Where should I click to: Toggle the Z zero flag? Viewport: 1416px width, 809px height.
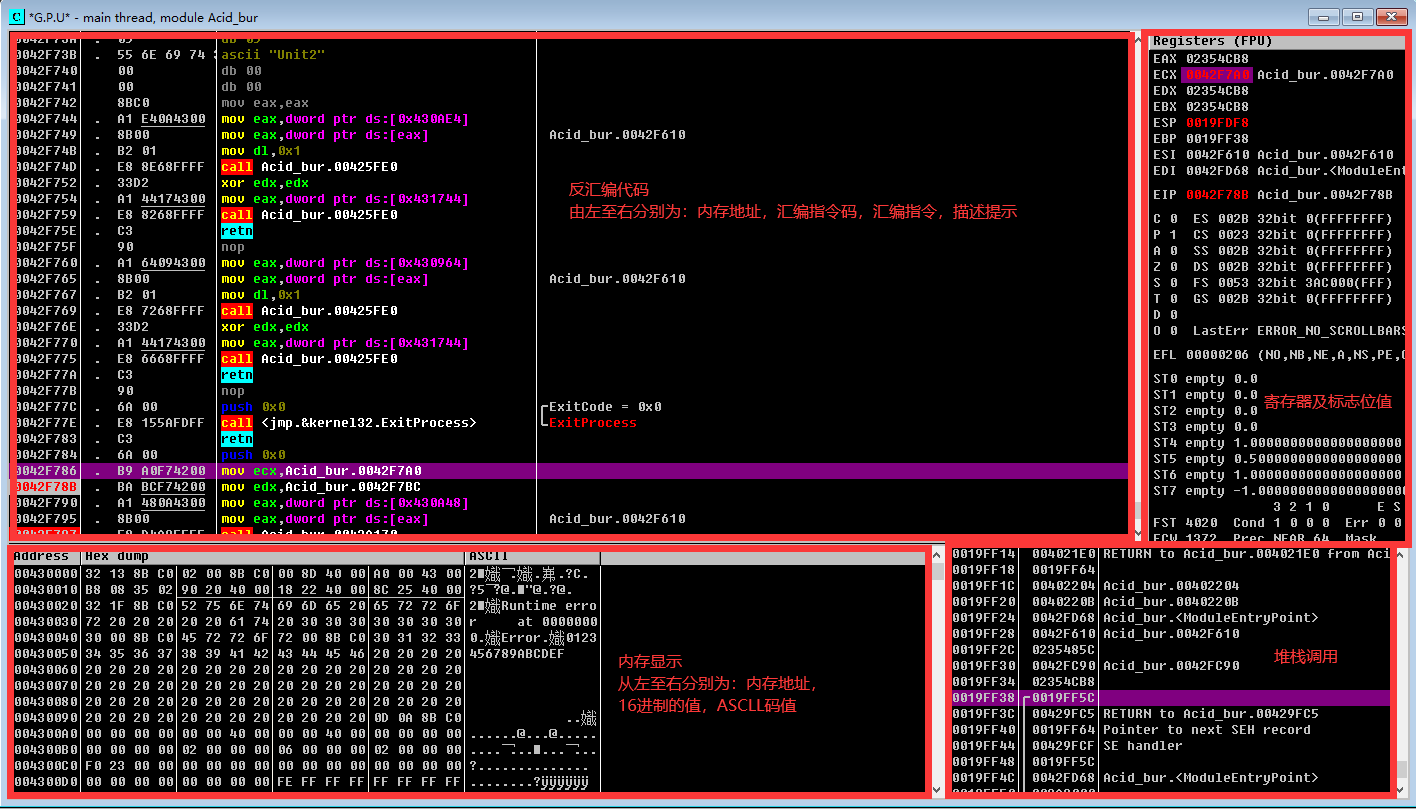click(1161, 266)
